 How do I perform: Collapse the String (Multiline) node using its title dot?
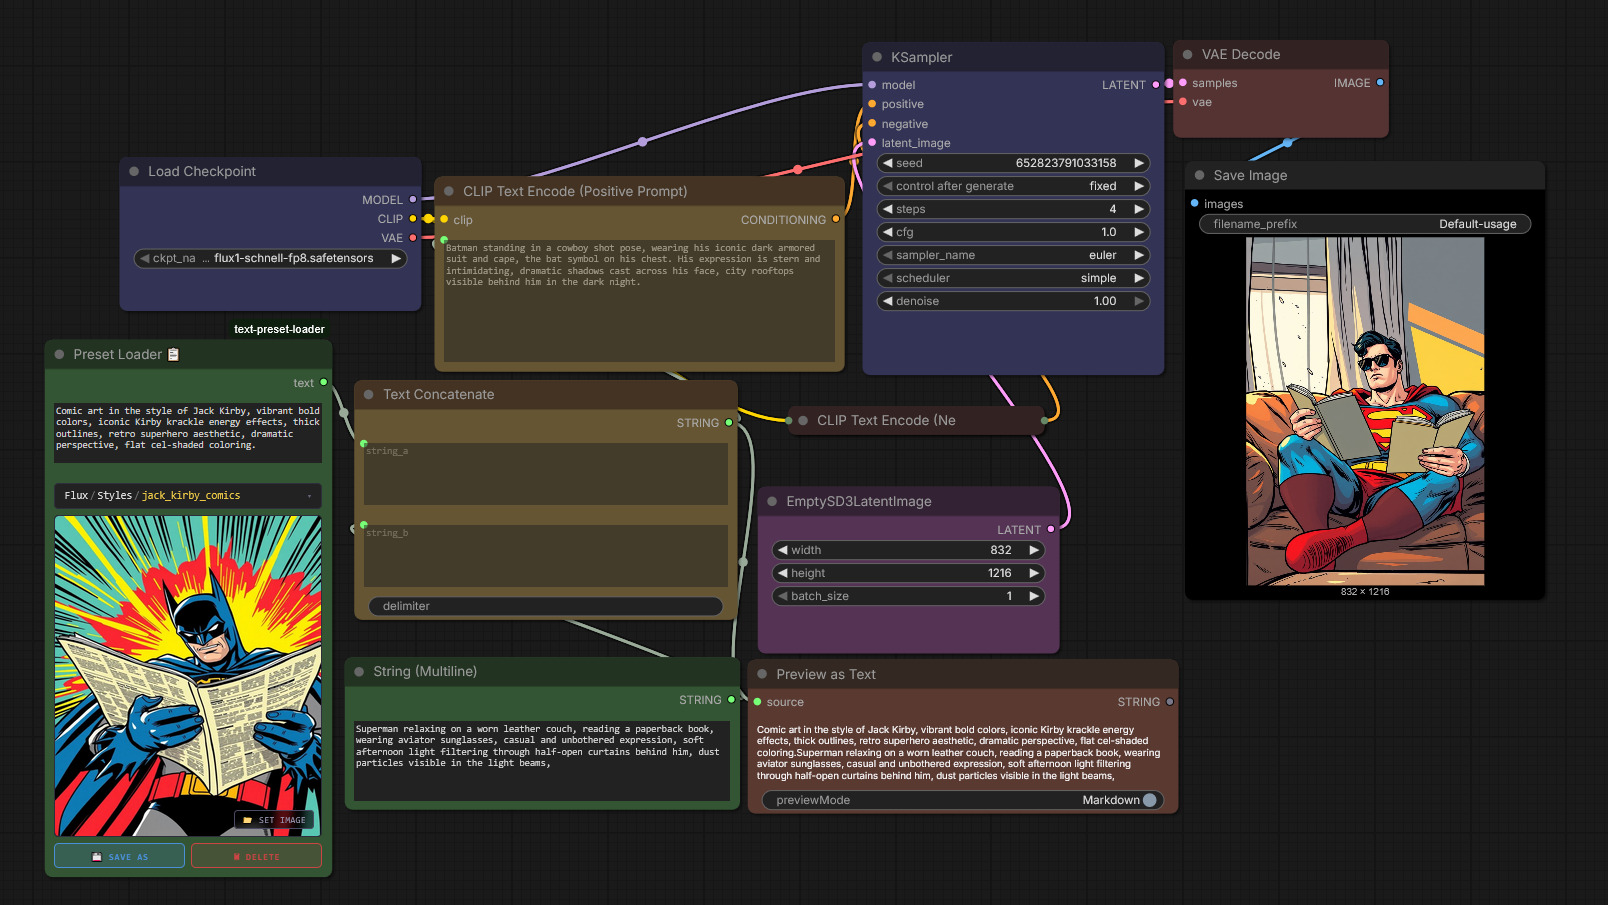(x=359, y=672)
